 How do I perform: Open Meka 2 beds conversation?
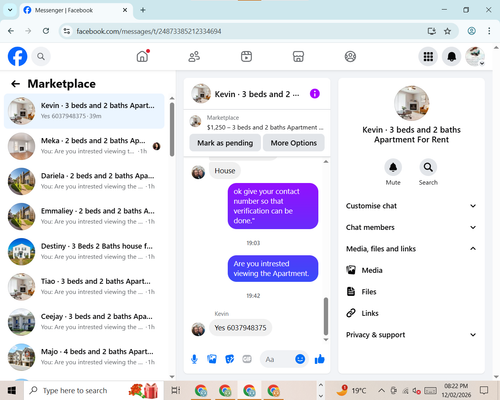pyautogui.click(x=84, y=146)
